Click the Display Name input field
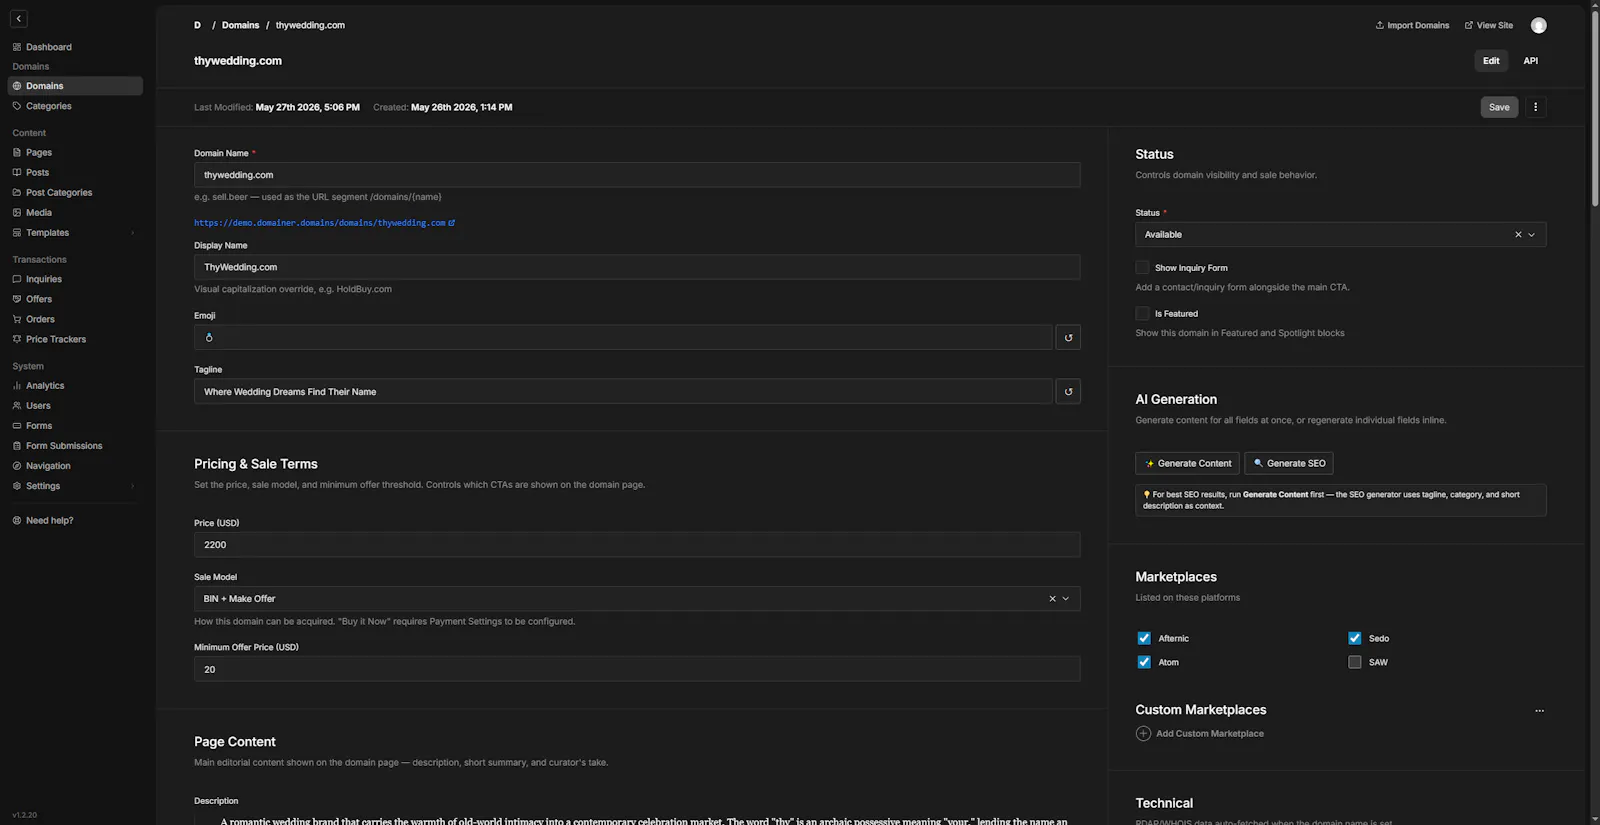This screenshot has height=825, width=1600. coord(637,267)
